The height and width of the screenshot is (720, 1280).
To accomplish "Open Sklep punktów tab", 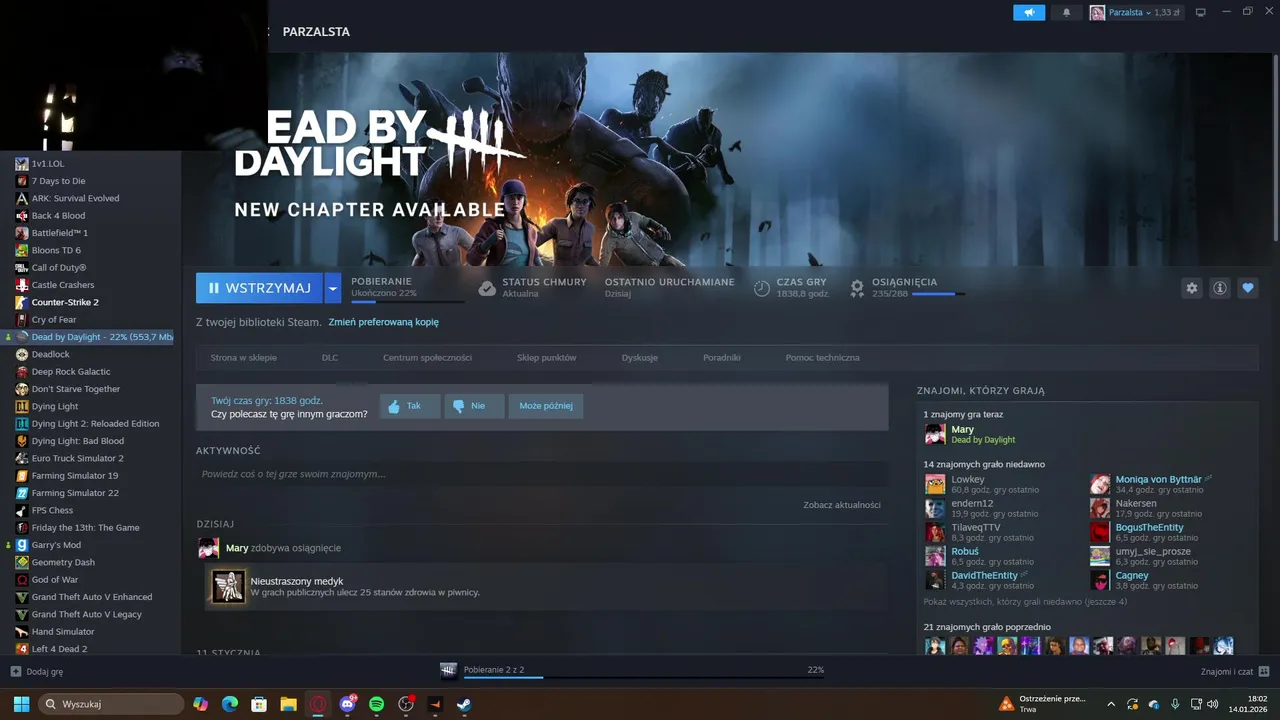I will [x=547, y=357].
